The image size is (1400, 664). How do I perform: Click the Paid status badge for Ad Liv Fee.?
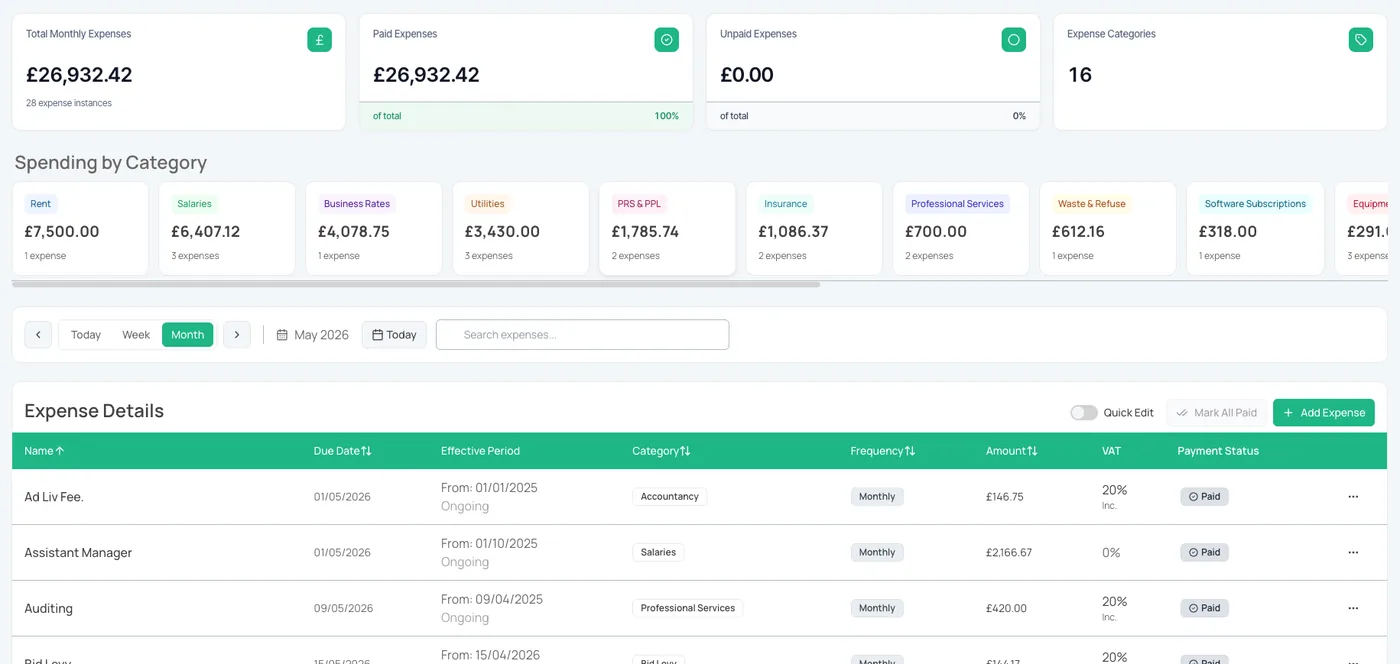pyautogui.click(x=1204, y=497)
